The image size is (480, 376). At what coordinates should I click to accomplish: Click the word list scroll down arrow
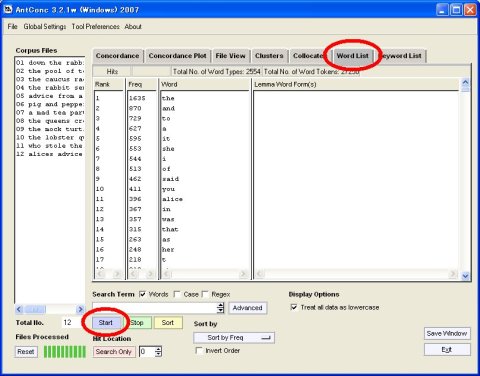point(465,276)
